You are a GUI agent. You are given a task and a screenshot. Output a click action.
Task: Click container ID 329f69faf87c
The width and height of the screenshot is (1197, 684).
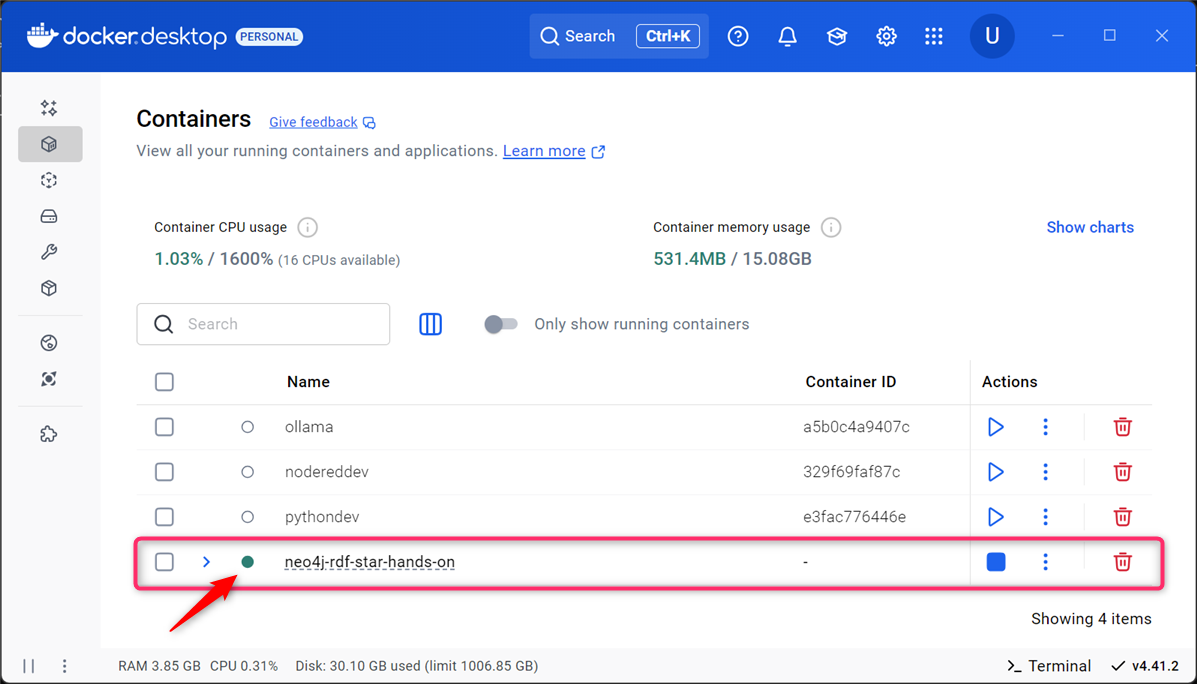point(851,472)
